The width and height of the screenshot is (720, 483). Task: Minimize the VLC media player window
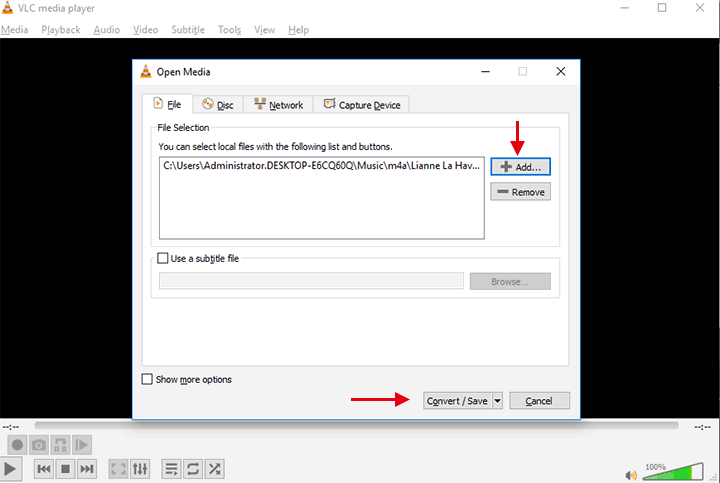point(624,8)
